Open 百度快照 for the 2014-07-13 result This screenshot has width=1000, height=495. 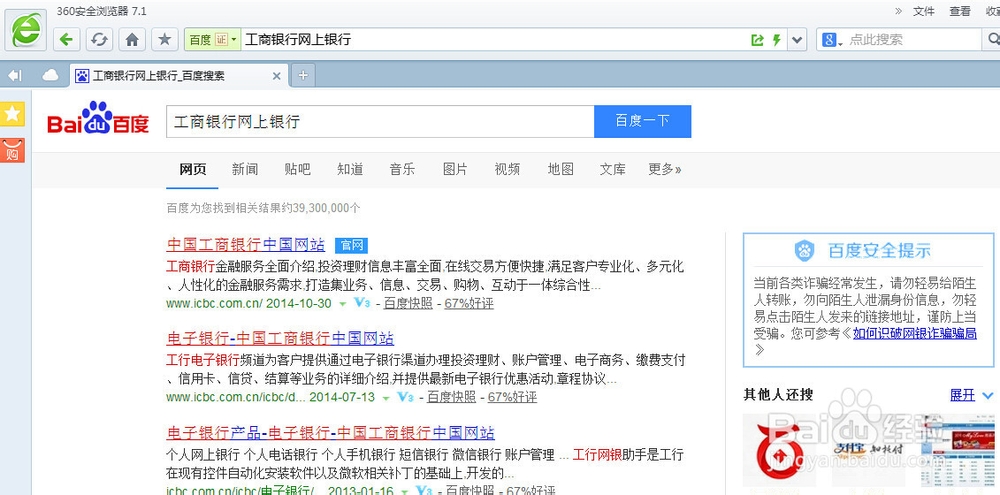pyautogui.click(x=452, y=397)
